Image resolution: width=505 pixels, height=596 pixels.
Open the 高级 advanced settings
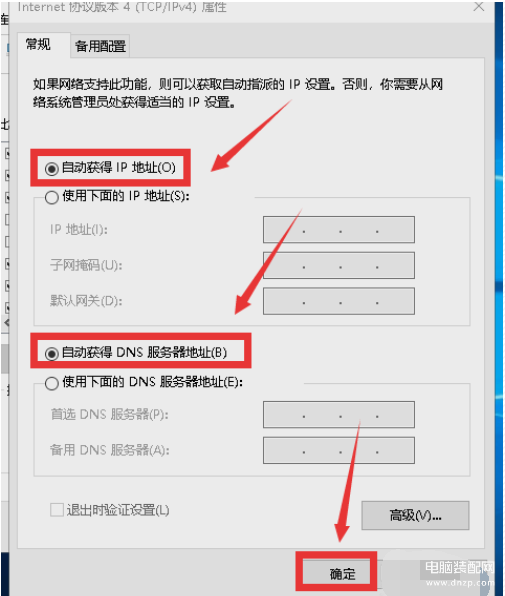[x=415, y=515]
